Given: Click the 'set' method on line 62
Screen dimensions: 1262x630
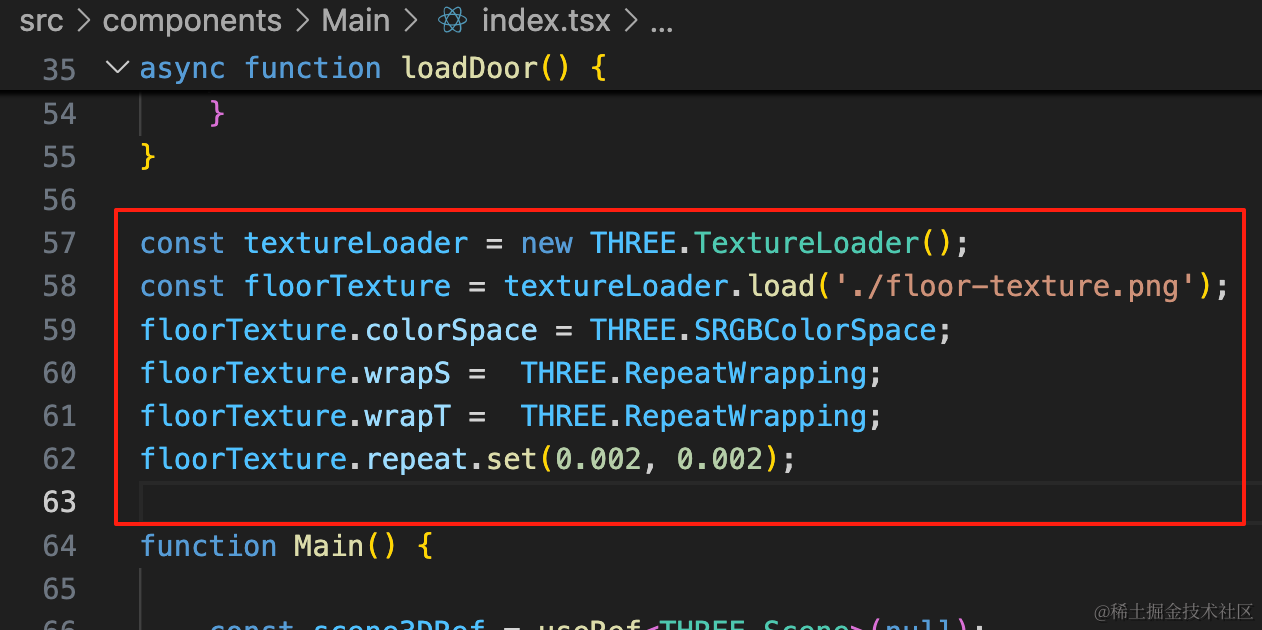Looking at the screenshot, I should [x=512, y=459].
